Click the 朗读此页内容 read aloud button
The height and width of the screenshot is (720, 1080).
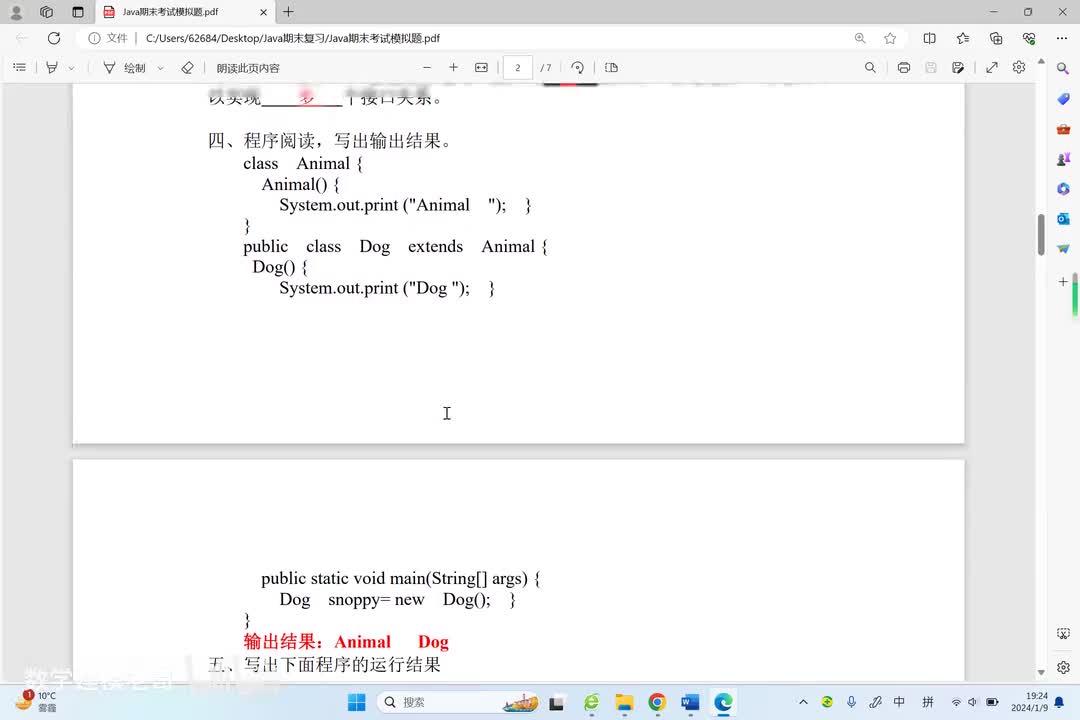(x=248, y=68)
